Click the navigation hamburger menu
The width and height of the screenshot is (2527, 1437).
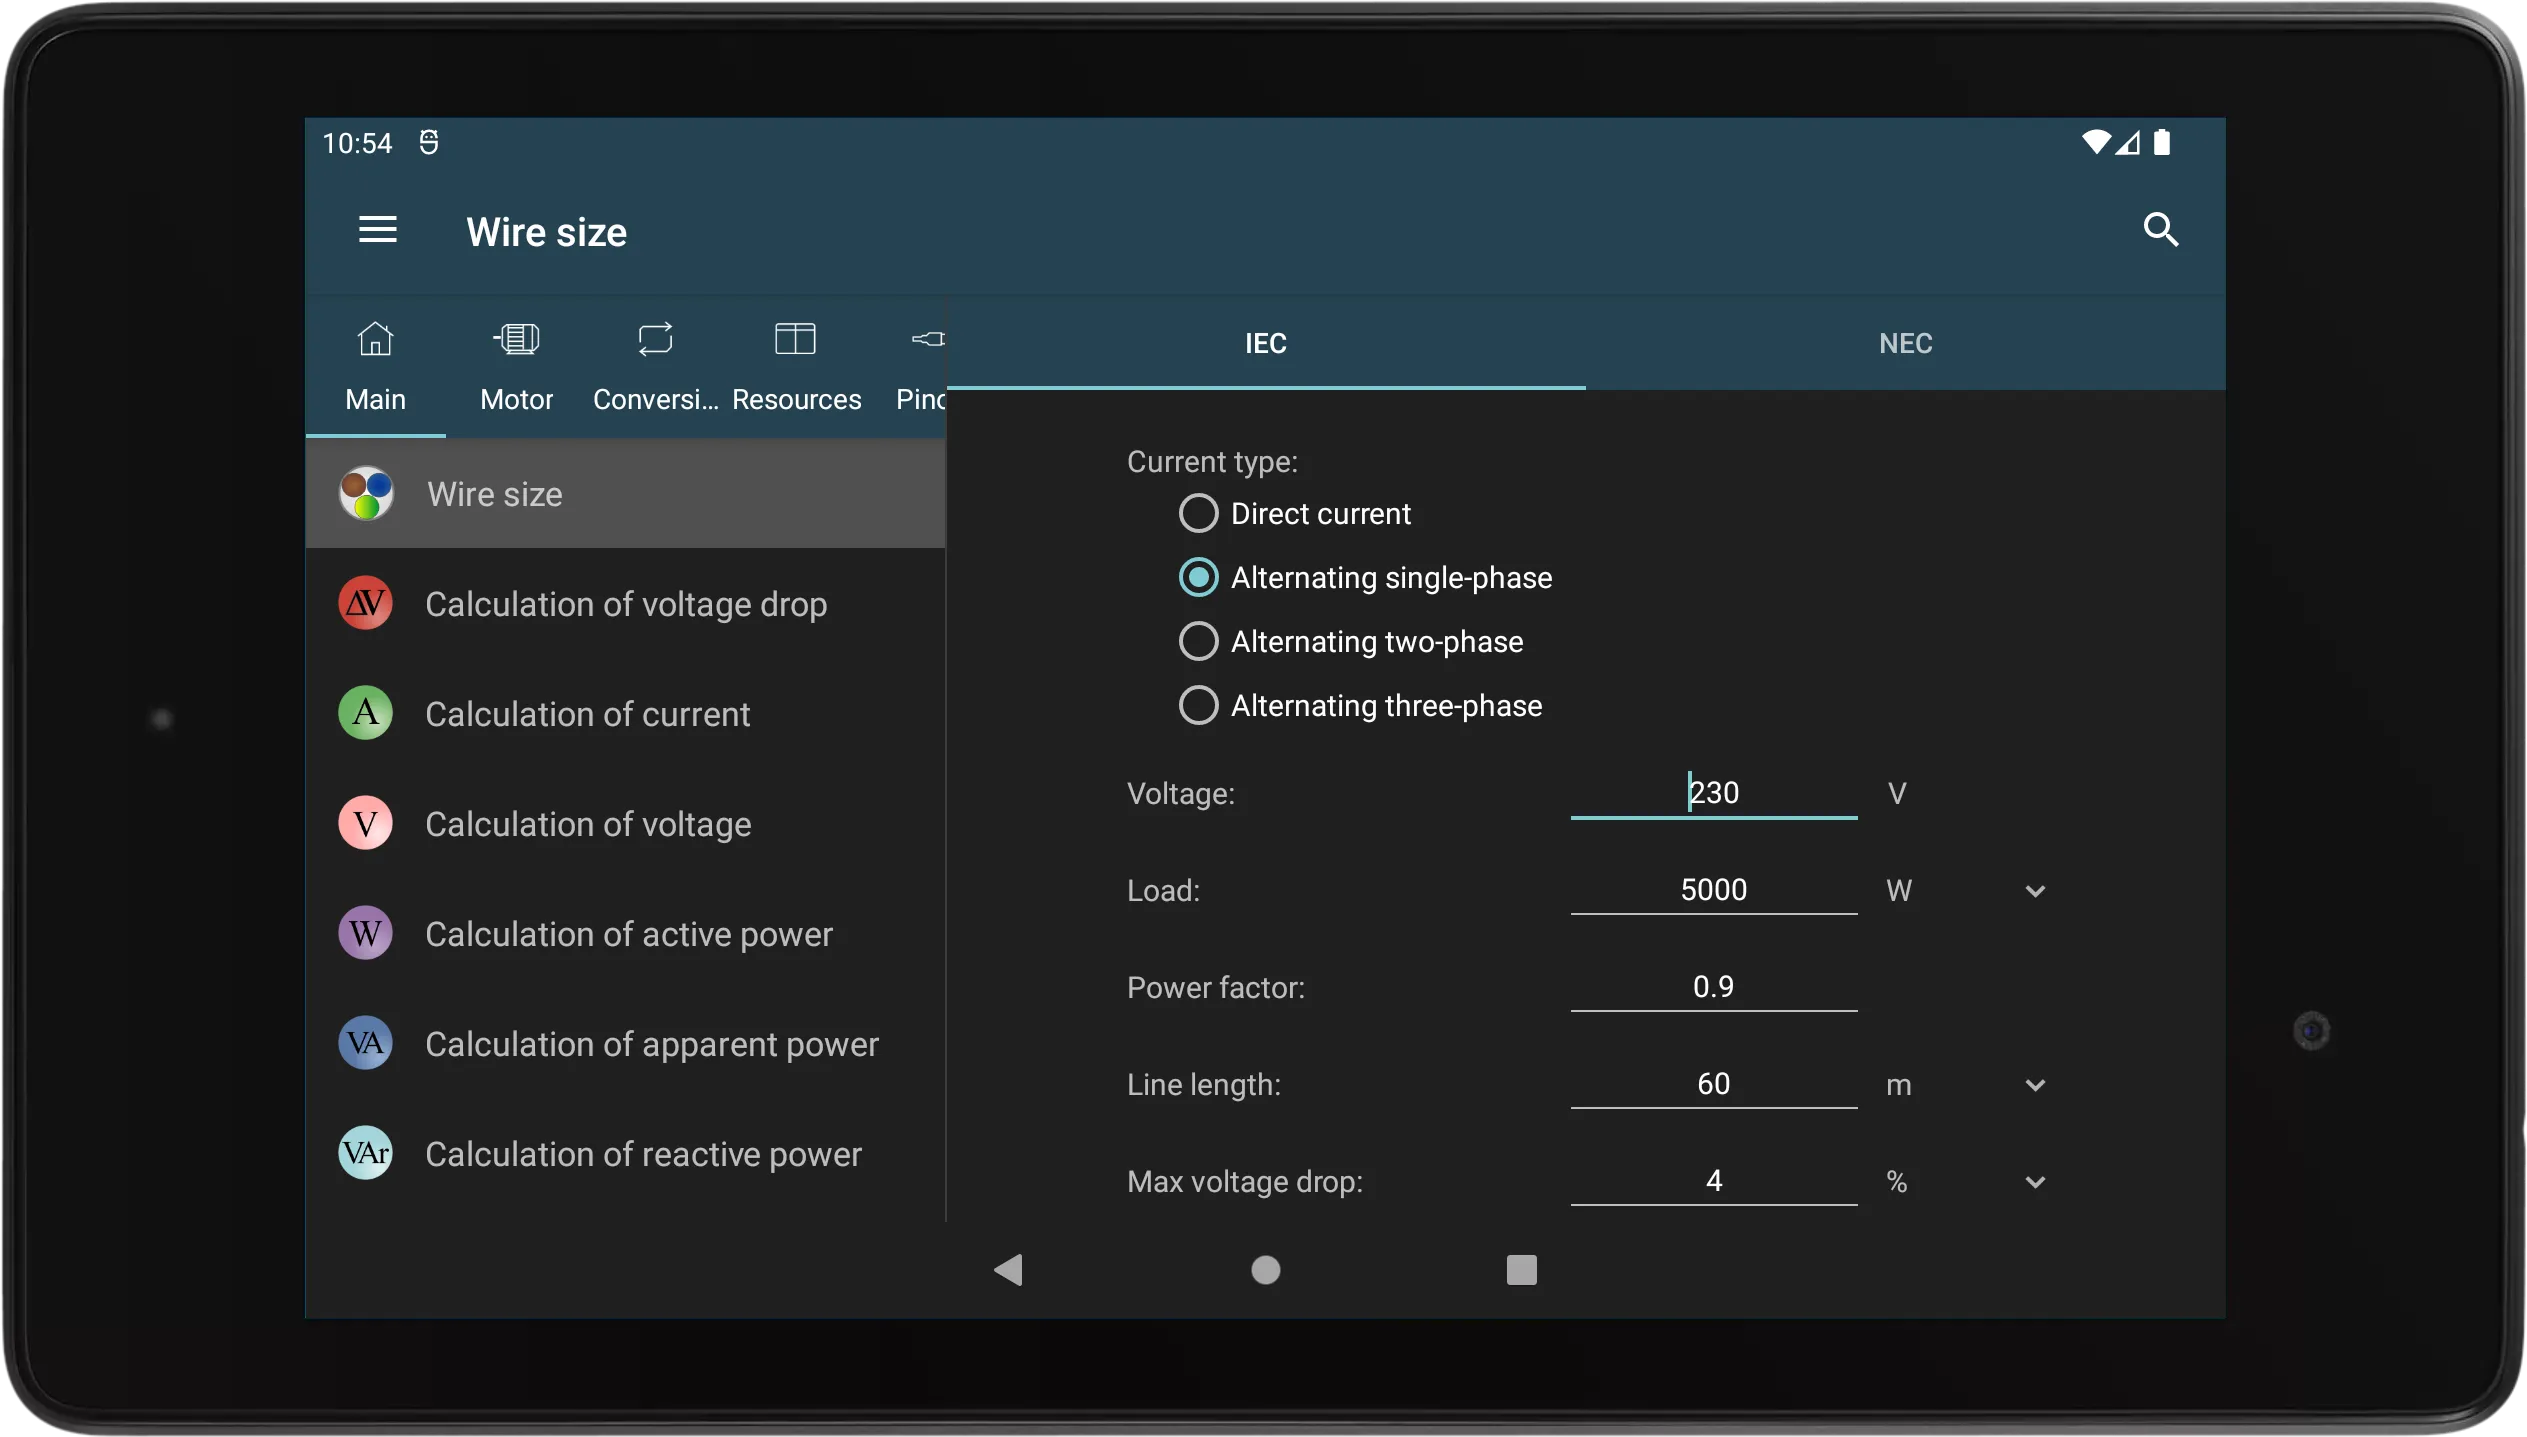pyautogui.click(x=377, y=229)
